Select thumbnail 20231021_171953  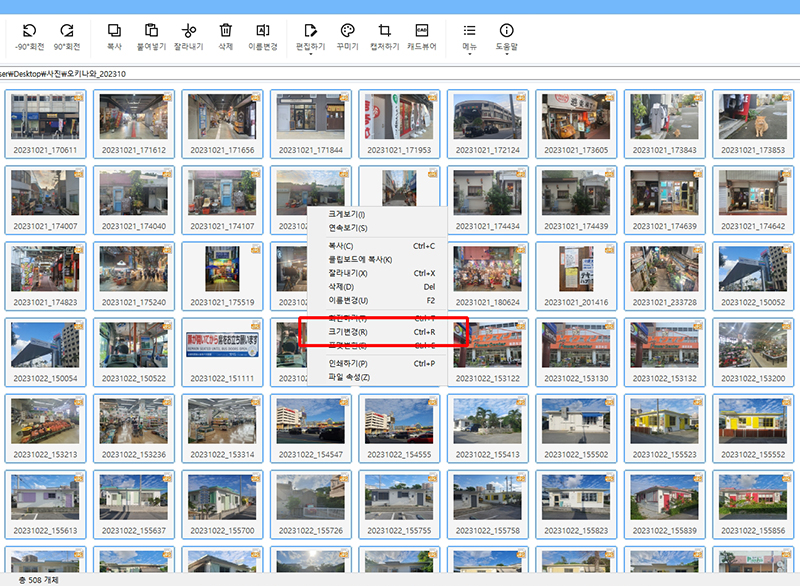[399, 124]
